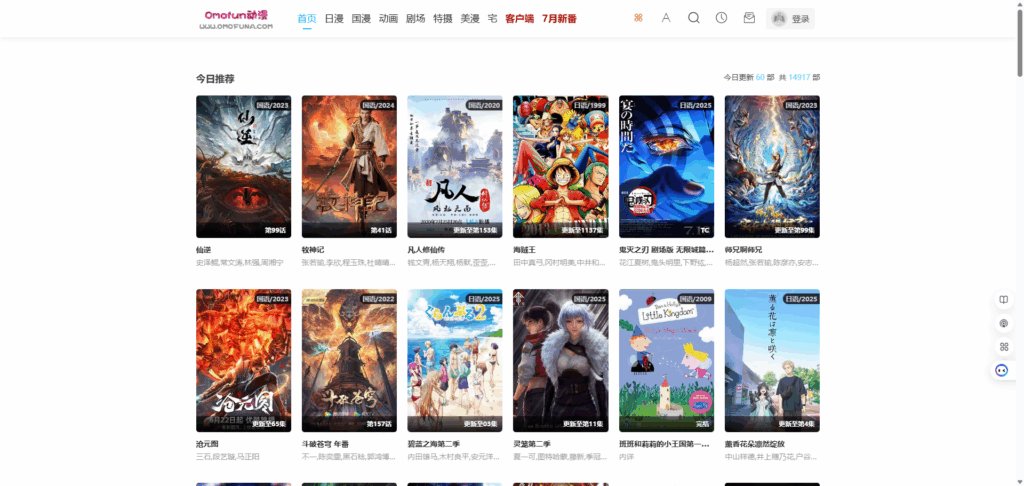
Task: Open the 牧神记 poster thumbnail
Action: tap(349, 167)
